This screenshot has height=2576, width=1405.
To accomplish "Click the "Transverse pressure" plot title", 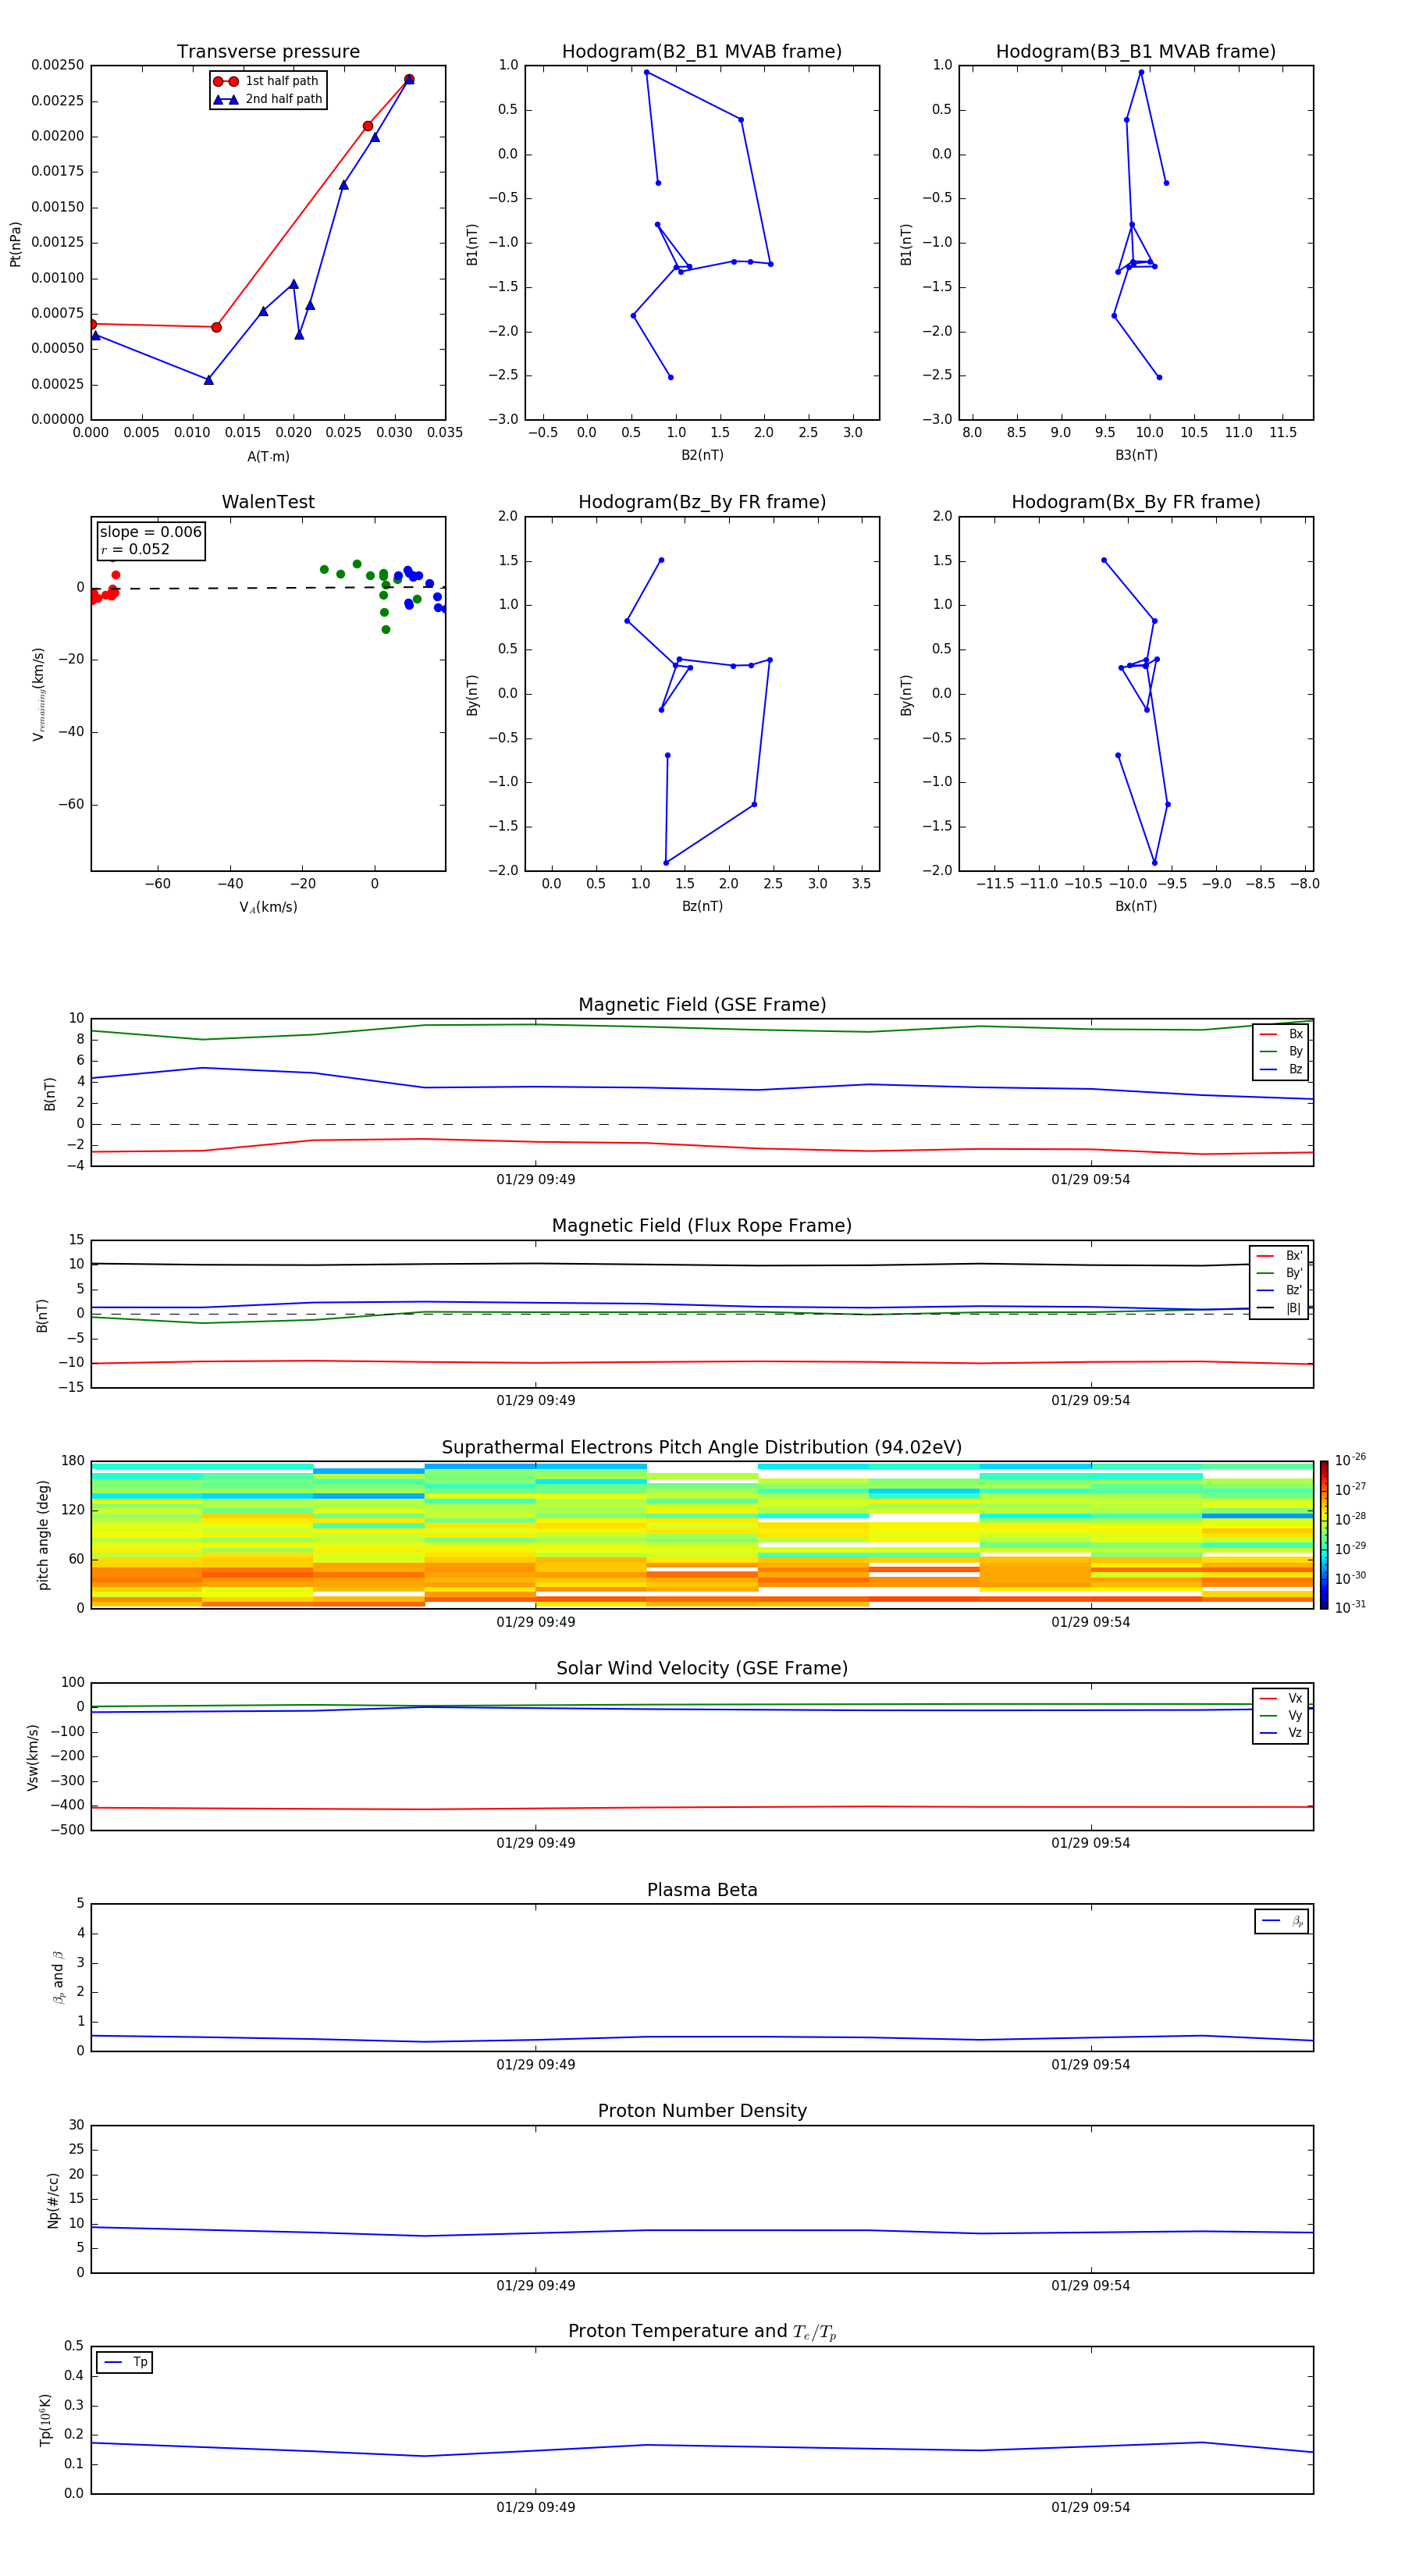I will click(x=268, y=52).
